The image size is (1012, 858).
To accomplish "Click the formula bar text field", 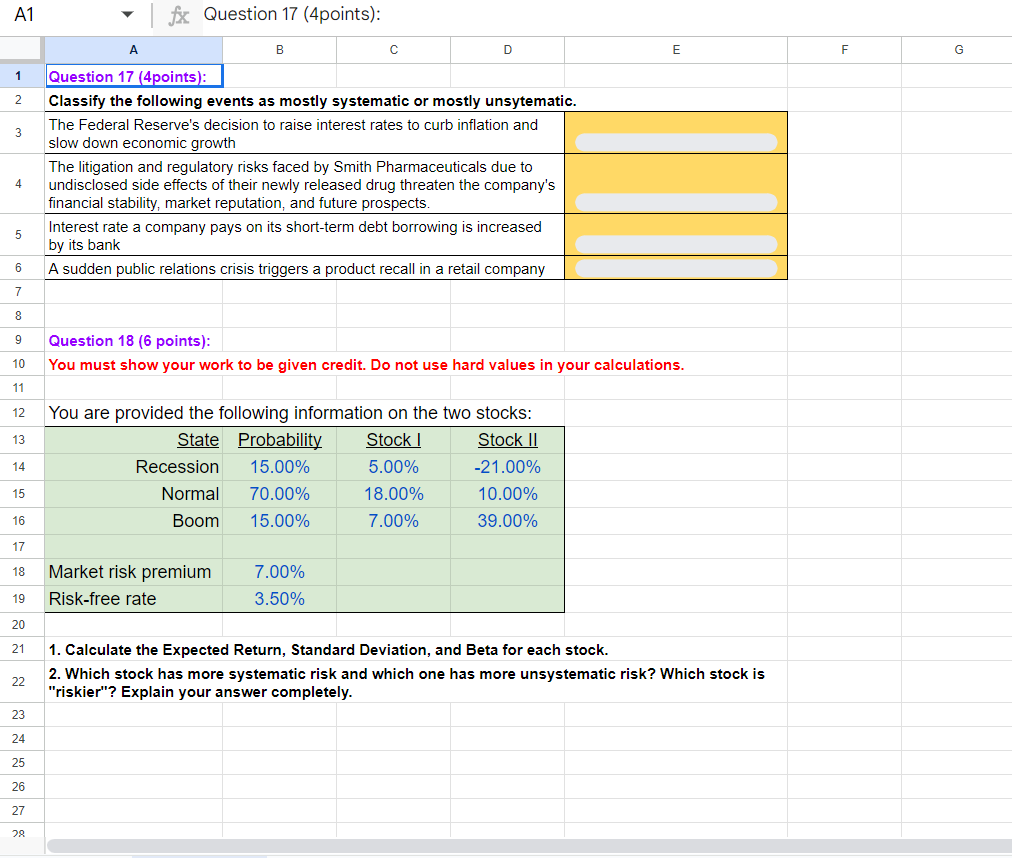I will pyautogui.click(x=600, y=15).
